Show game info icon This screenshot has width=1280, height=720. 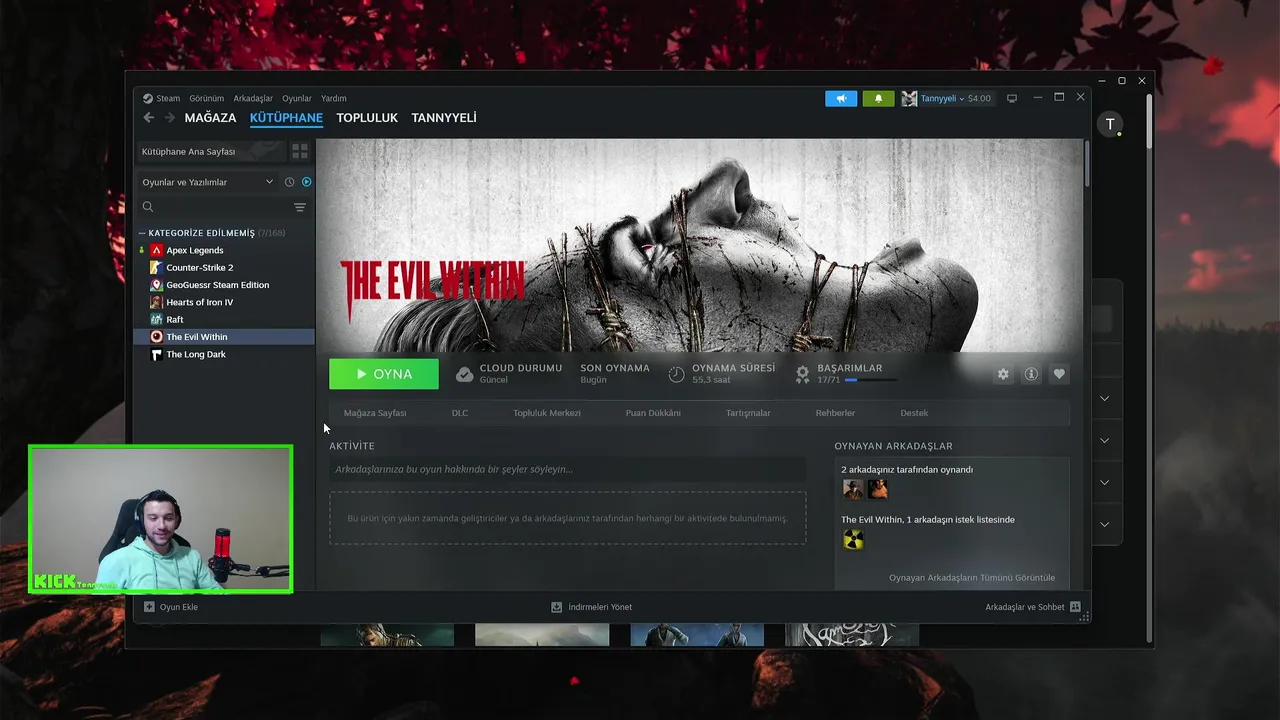pyautogui.click(x=1031, y=374)
